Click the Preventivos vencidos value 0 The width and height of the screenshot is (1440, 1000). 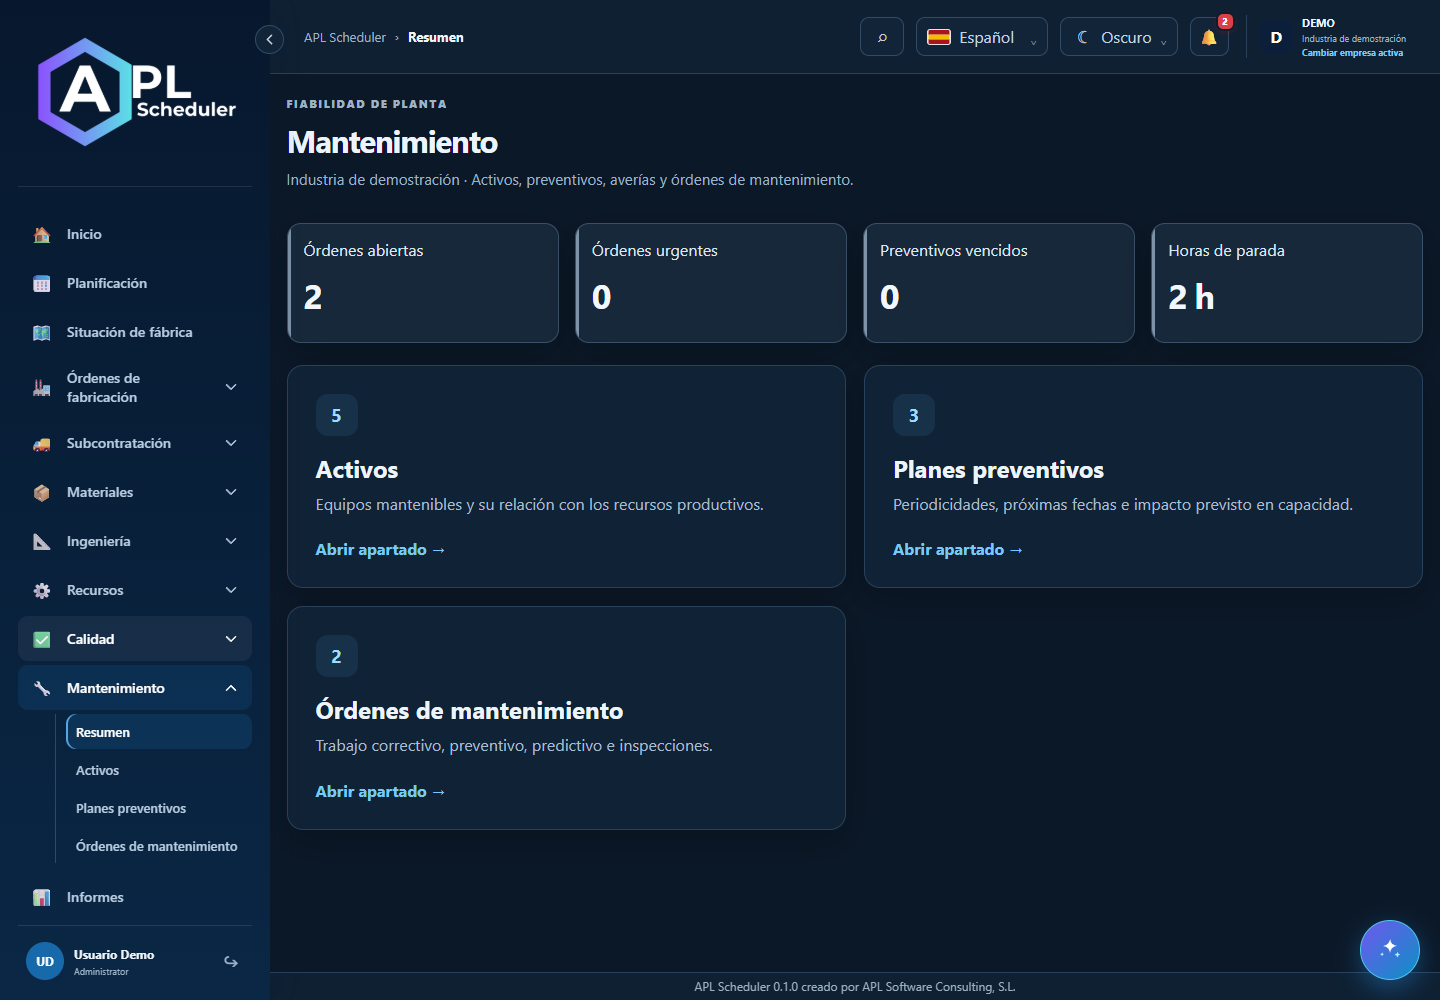click(890, 297)
